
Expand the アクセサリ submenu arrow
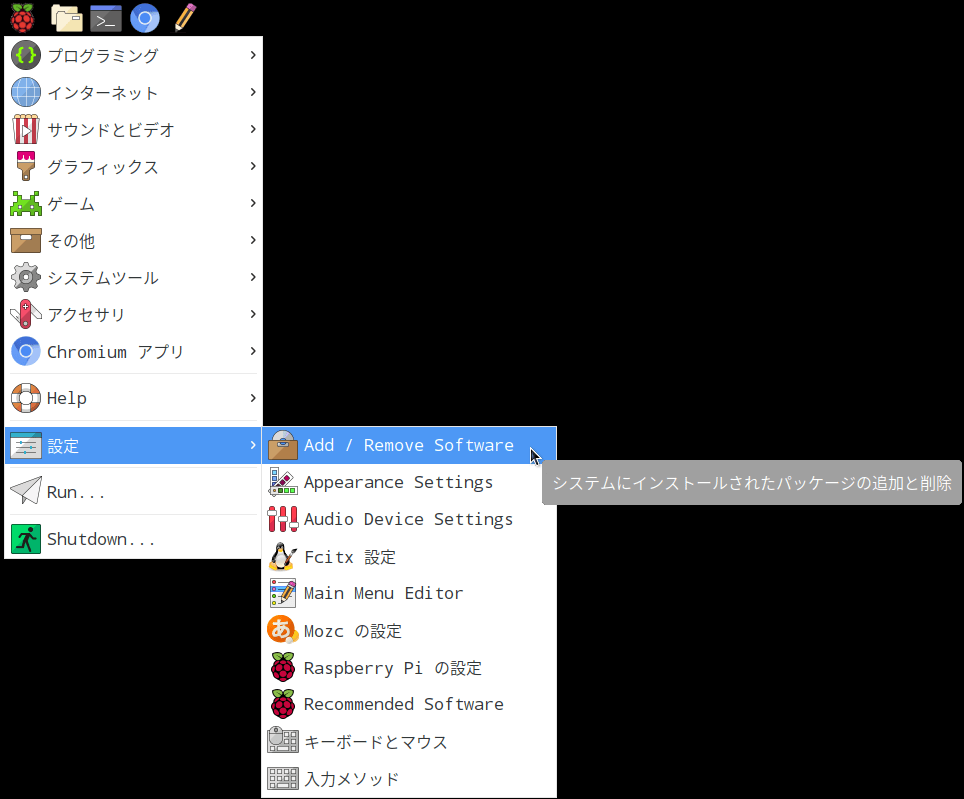[x=253, y=314]
